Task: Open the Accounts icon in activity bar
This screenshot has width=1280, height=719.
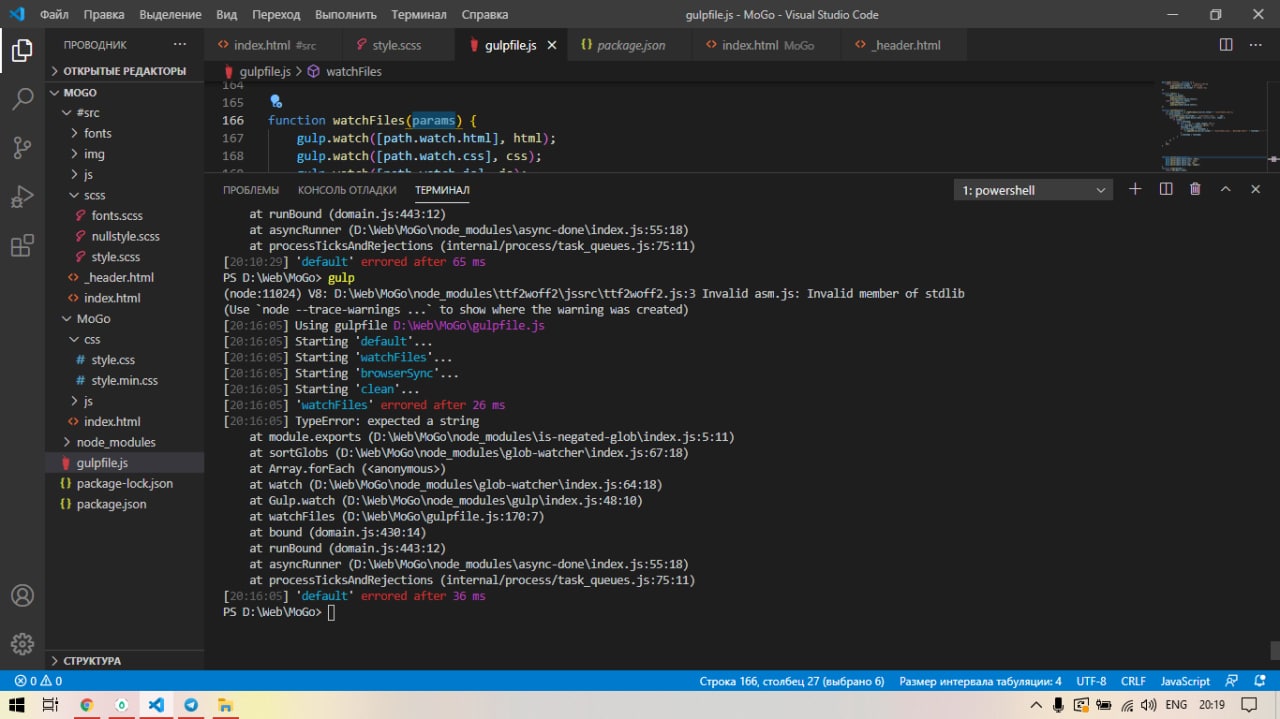Action: click(x=22, y=595)
